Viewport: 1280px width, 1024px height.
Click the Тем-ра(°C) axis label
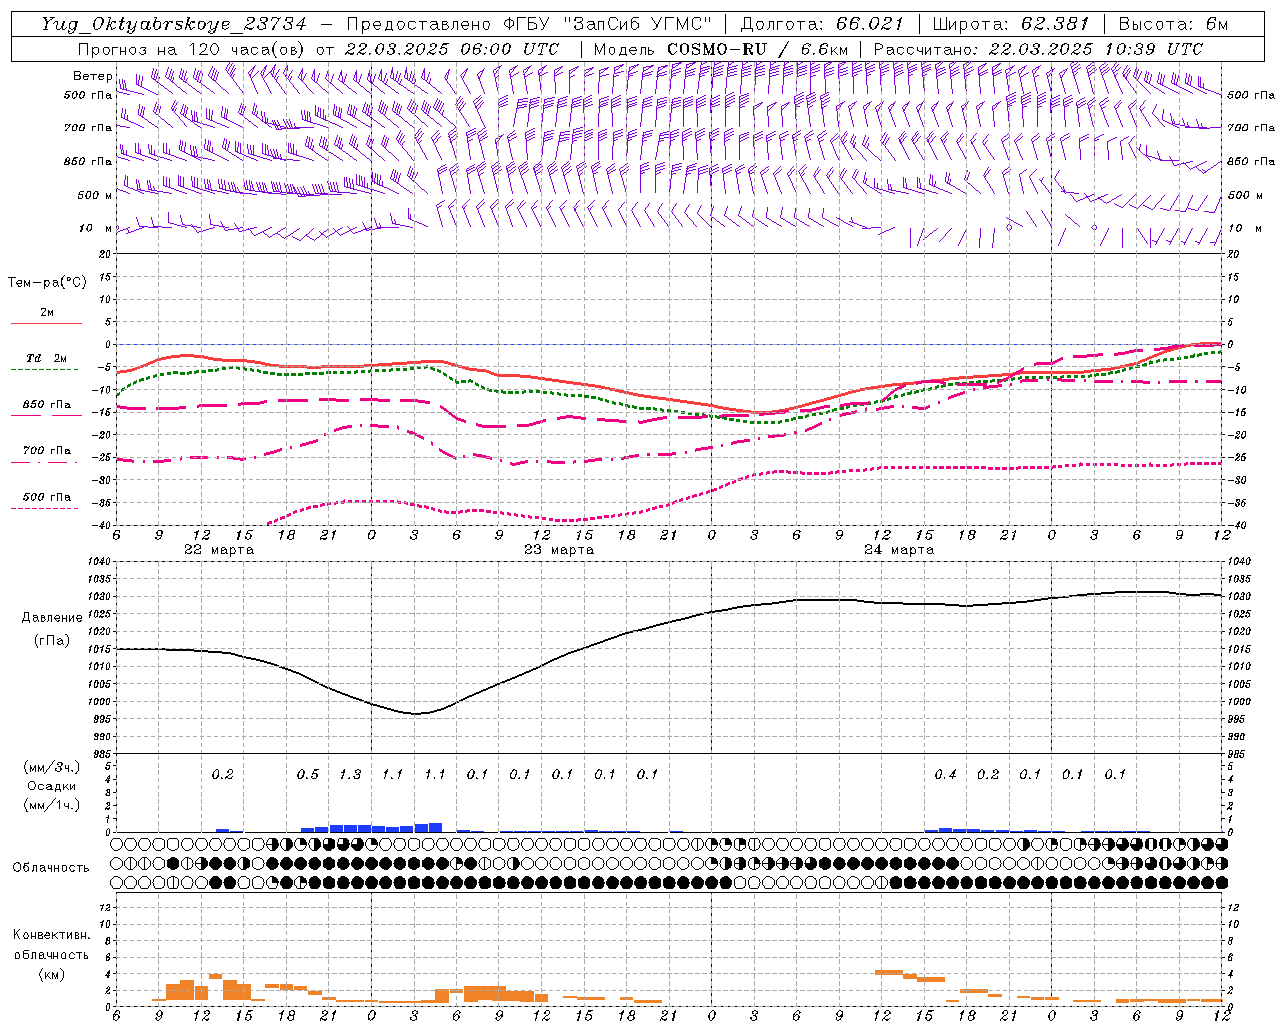[x=47, y=283]
